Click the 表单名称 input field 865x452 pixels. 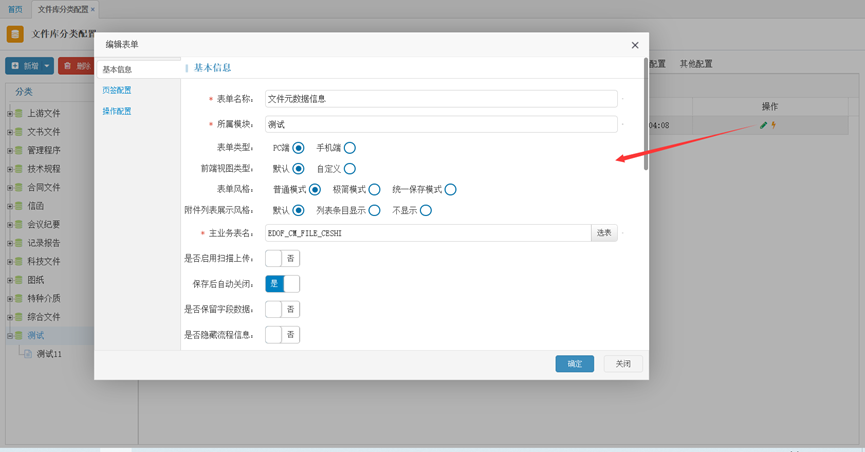tap(441, 99)
